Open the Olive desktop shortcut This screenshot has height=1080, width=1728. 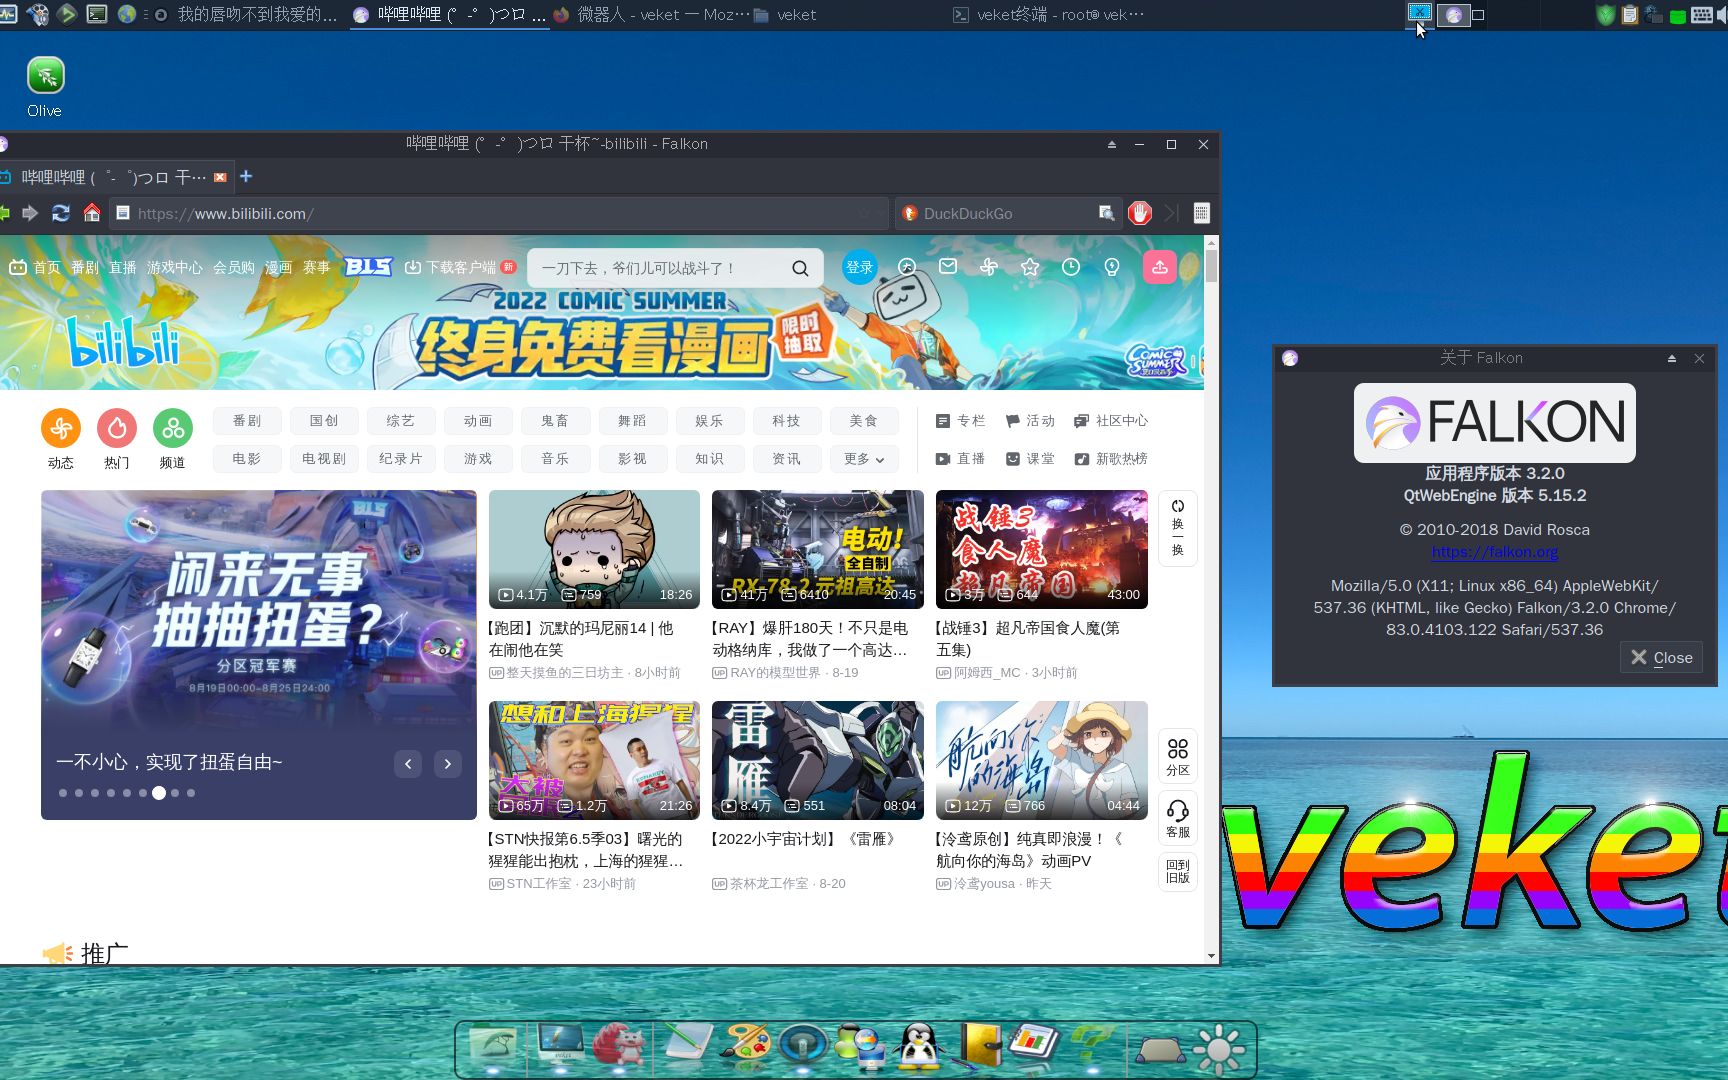click(x=45, y=87)
